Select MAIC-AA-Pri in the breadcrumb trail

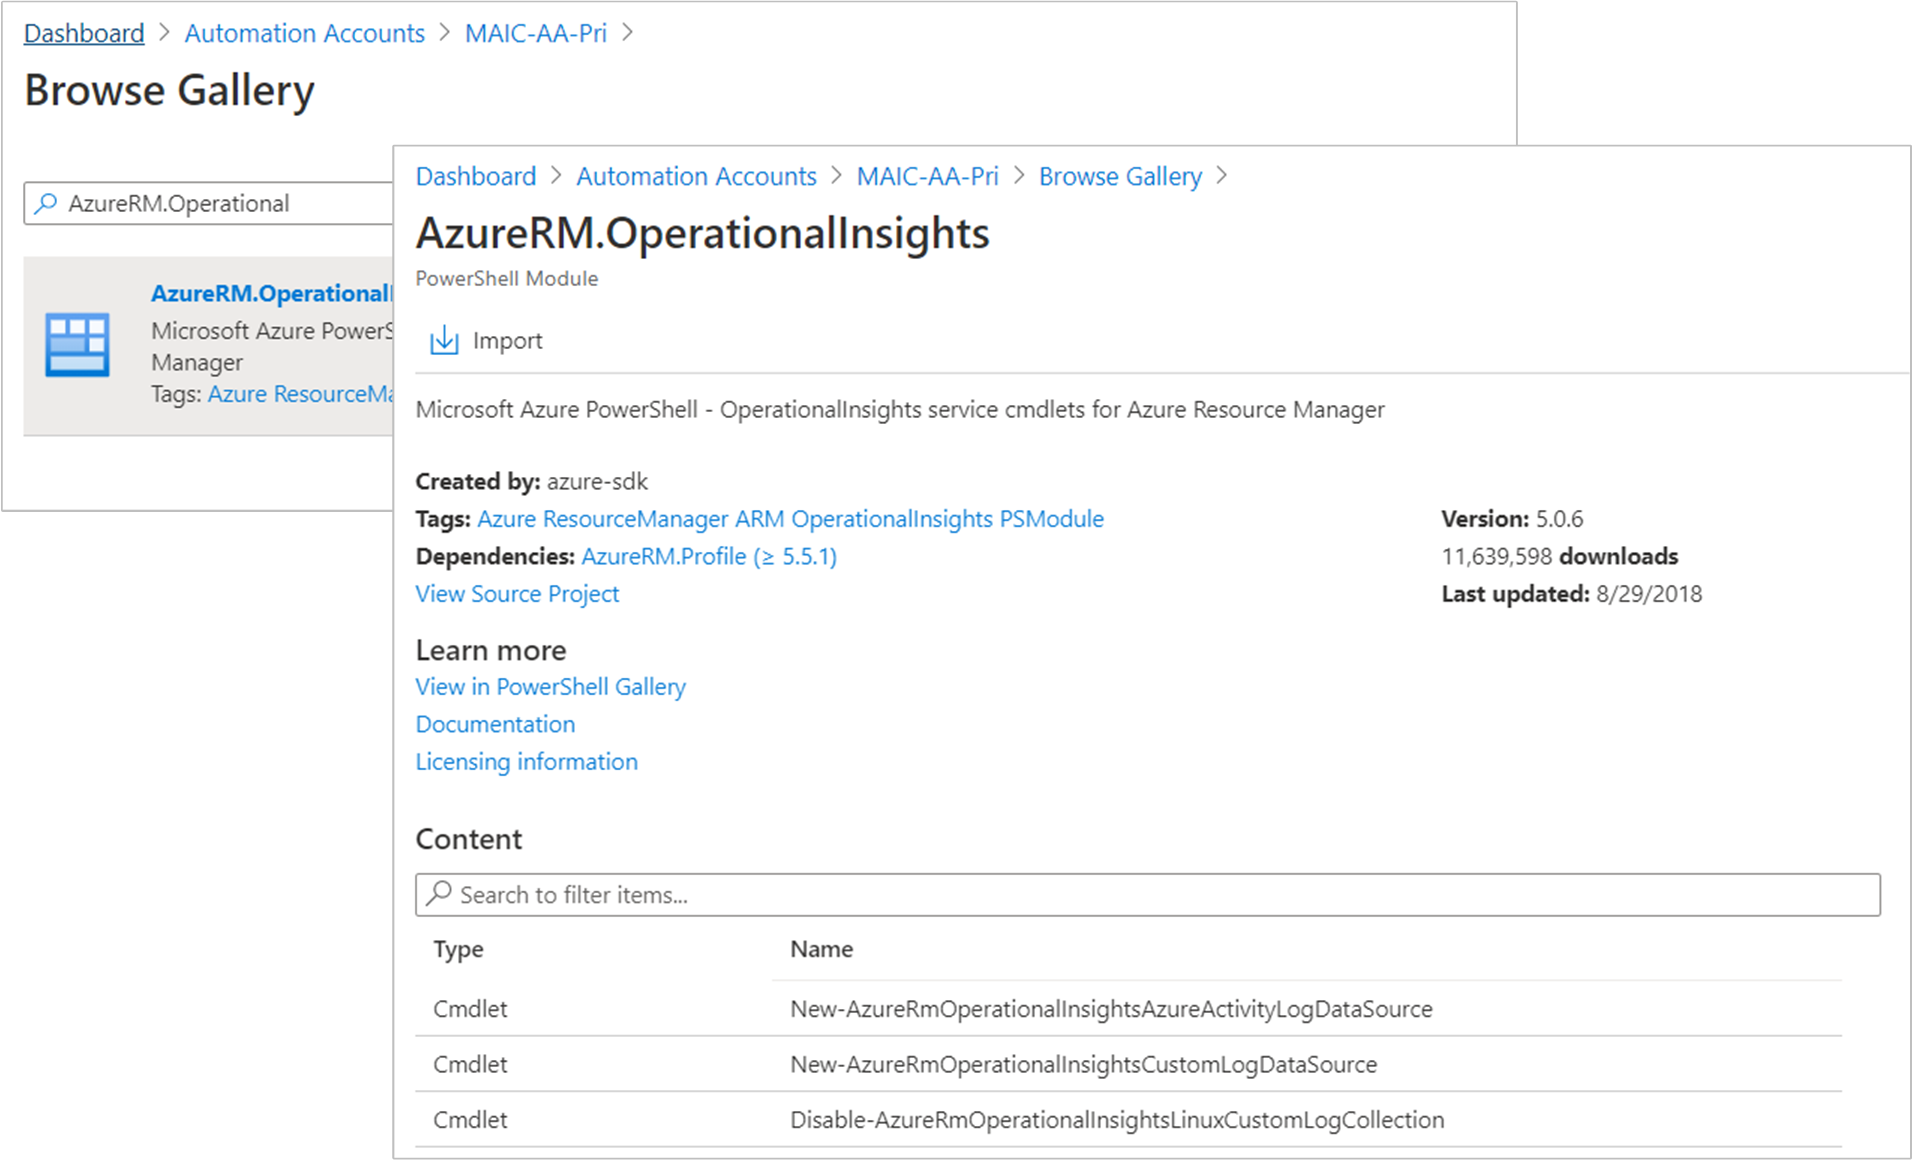pyautogui.click(x=927, y=176)
